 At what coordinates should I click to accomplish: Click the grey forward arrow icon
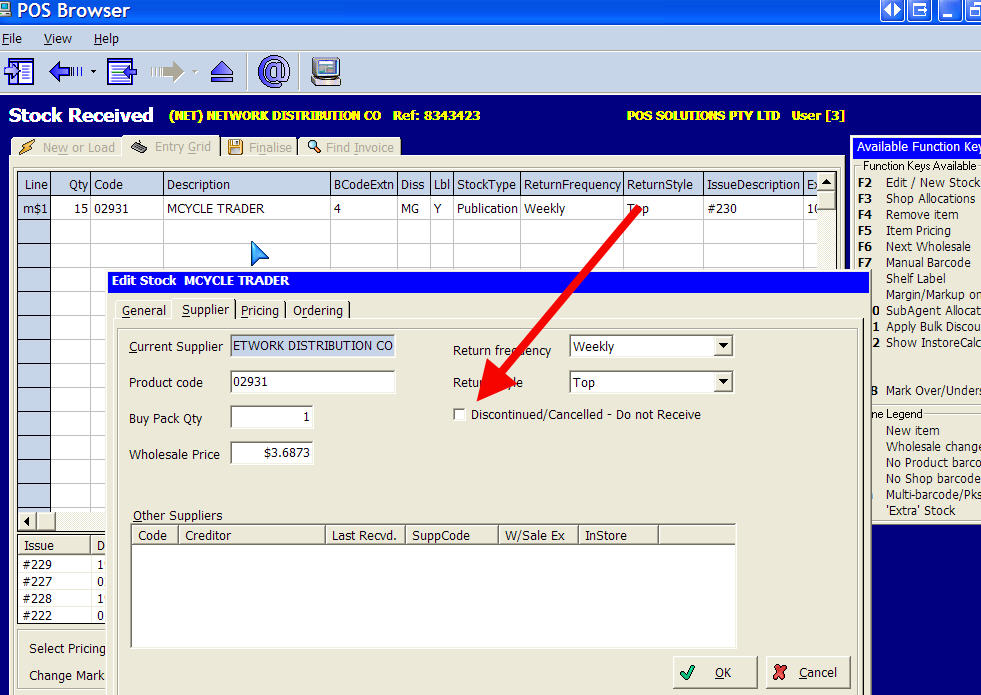click(166, 72)
